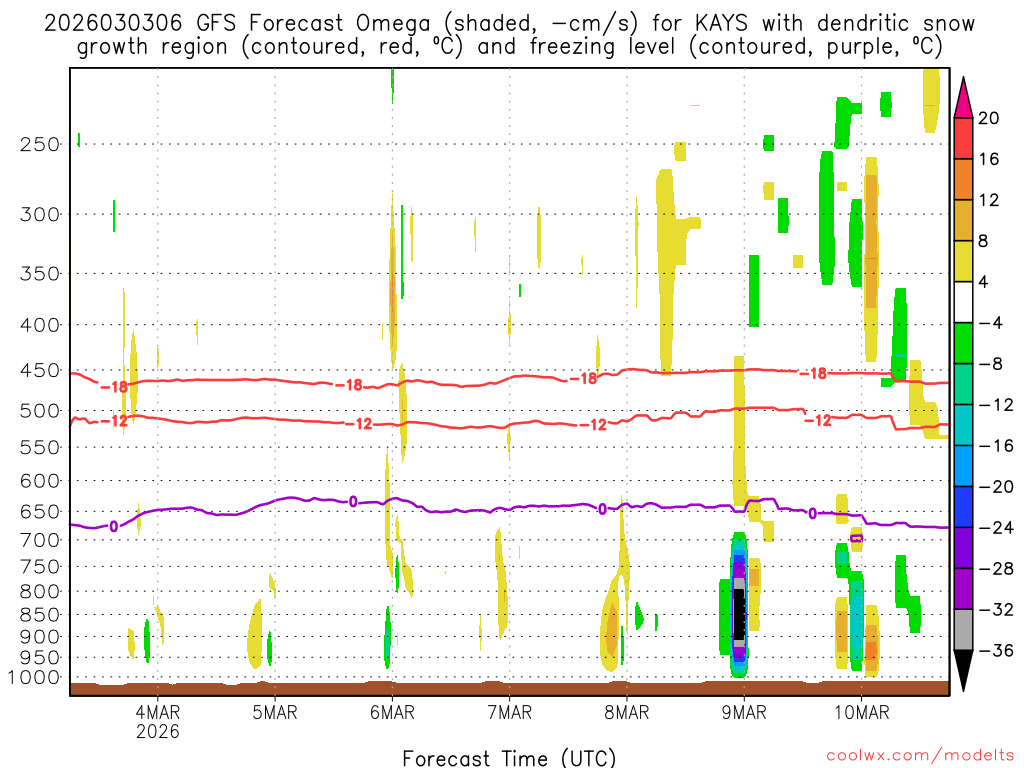Click the 300 pressure level label

40,214
